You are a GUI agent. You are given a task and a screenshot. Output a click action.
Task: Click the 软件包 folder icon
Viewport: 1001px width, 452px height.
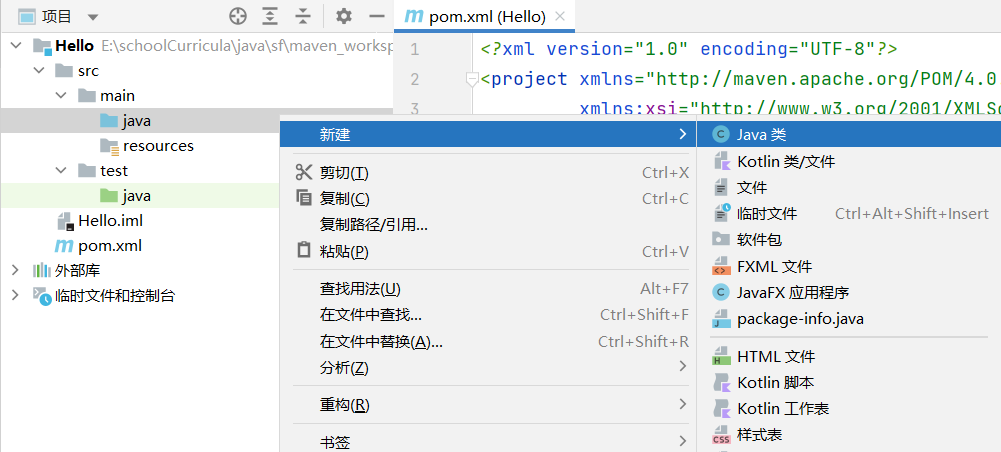[721, 239]
